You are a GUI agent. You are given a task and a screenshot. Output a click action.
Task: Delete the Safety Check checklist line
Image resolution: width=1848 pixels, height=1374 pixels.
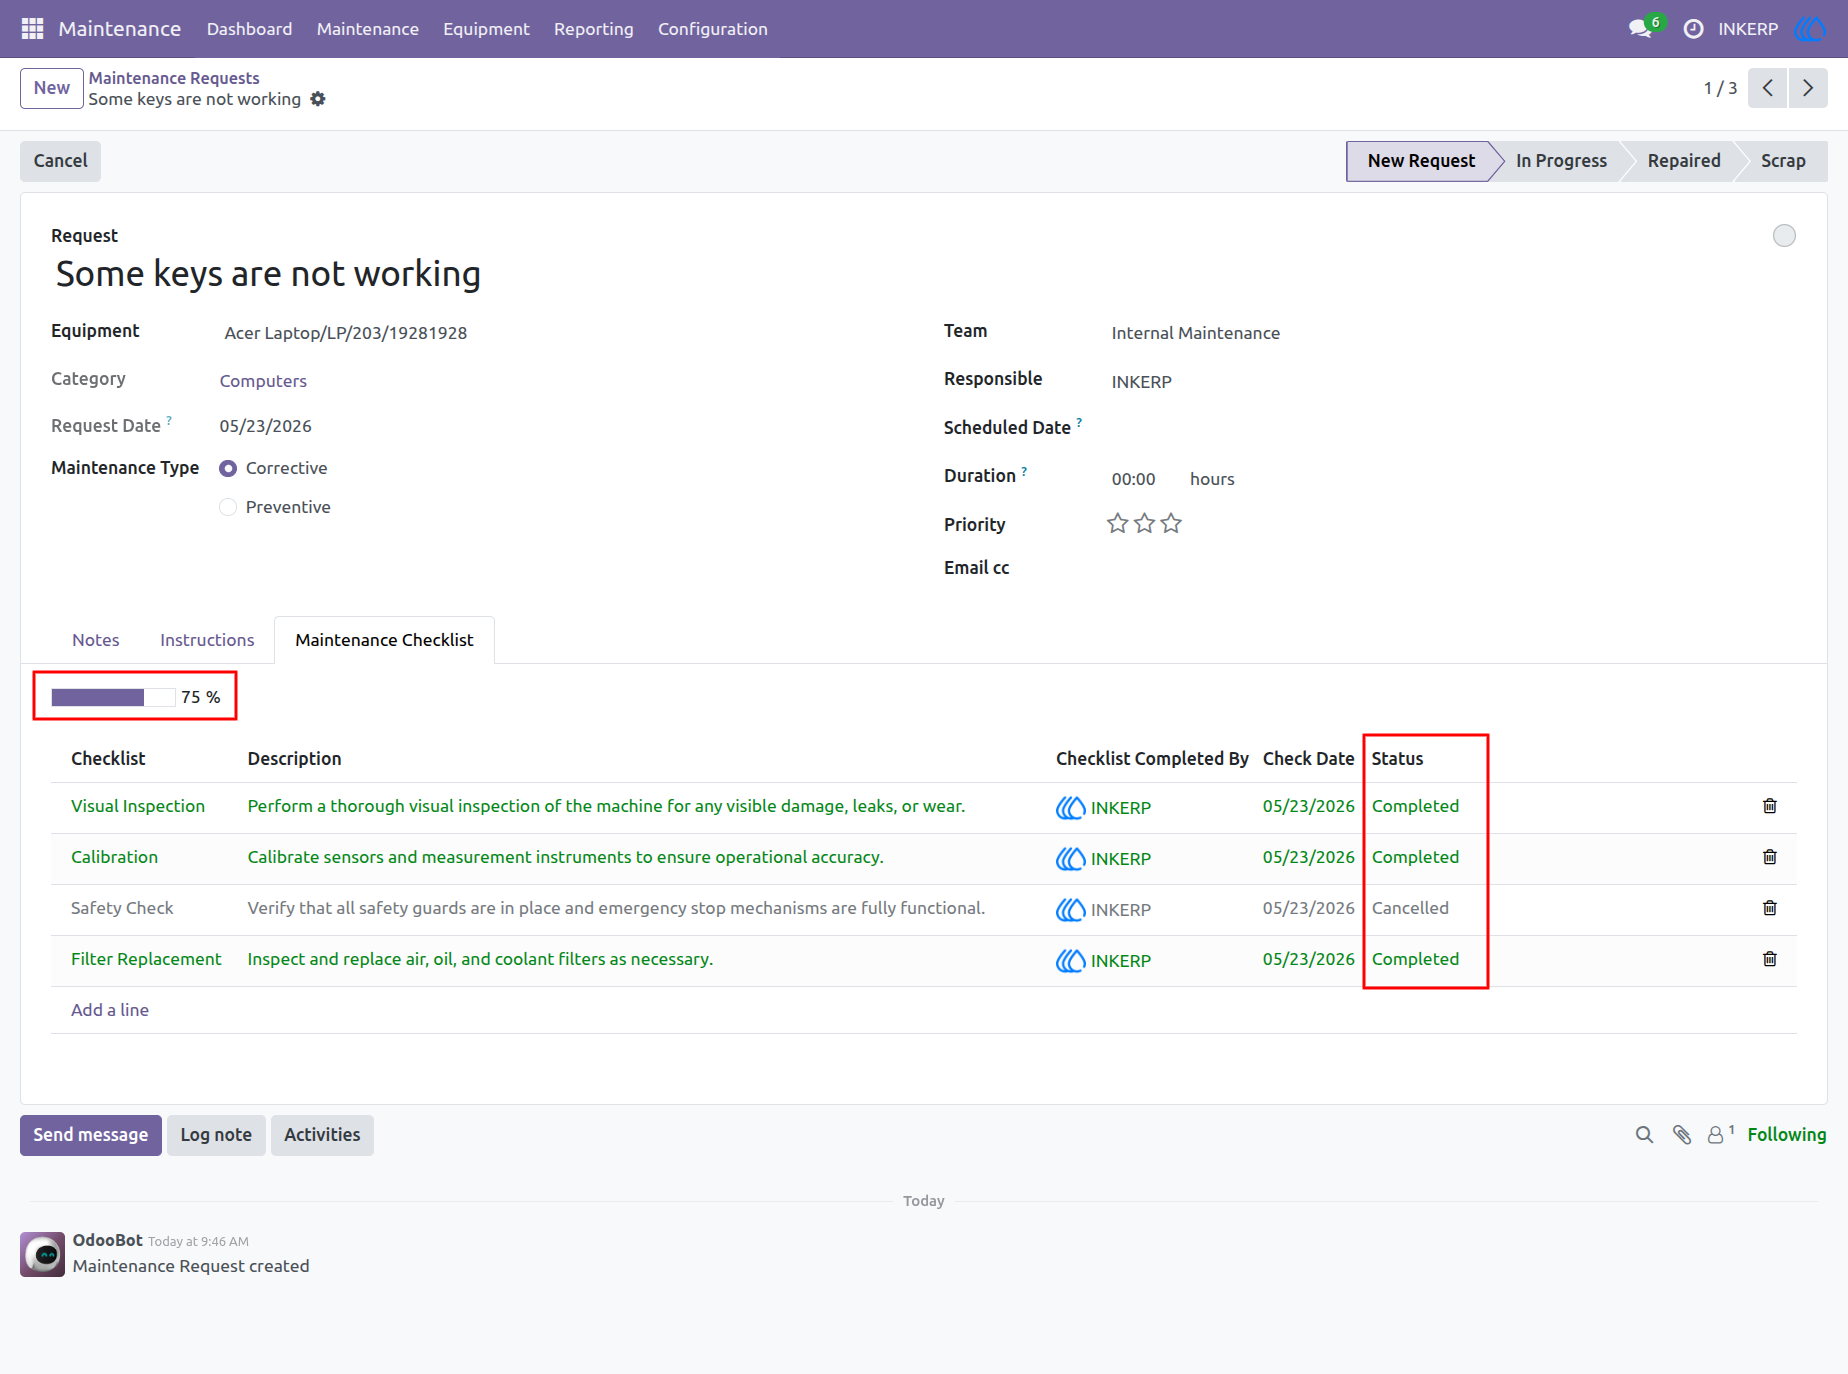pyautogui.click(x=1770, y=908)
